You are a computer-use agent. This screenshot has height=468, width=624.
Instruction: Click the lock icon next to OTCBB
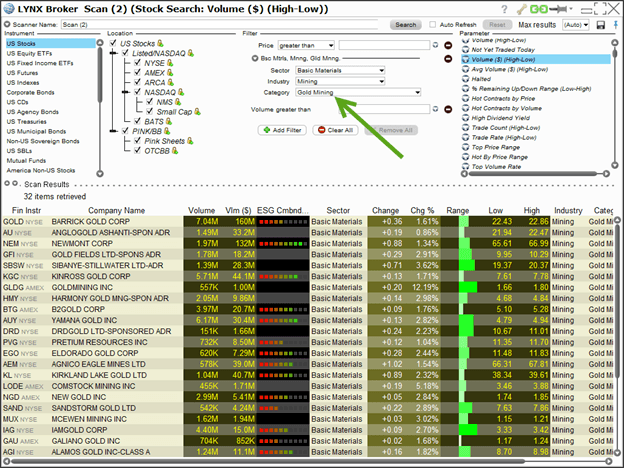tap(175, 150)
